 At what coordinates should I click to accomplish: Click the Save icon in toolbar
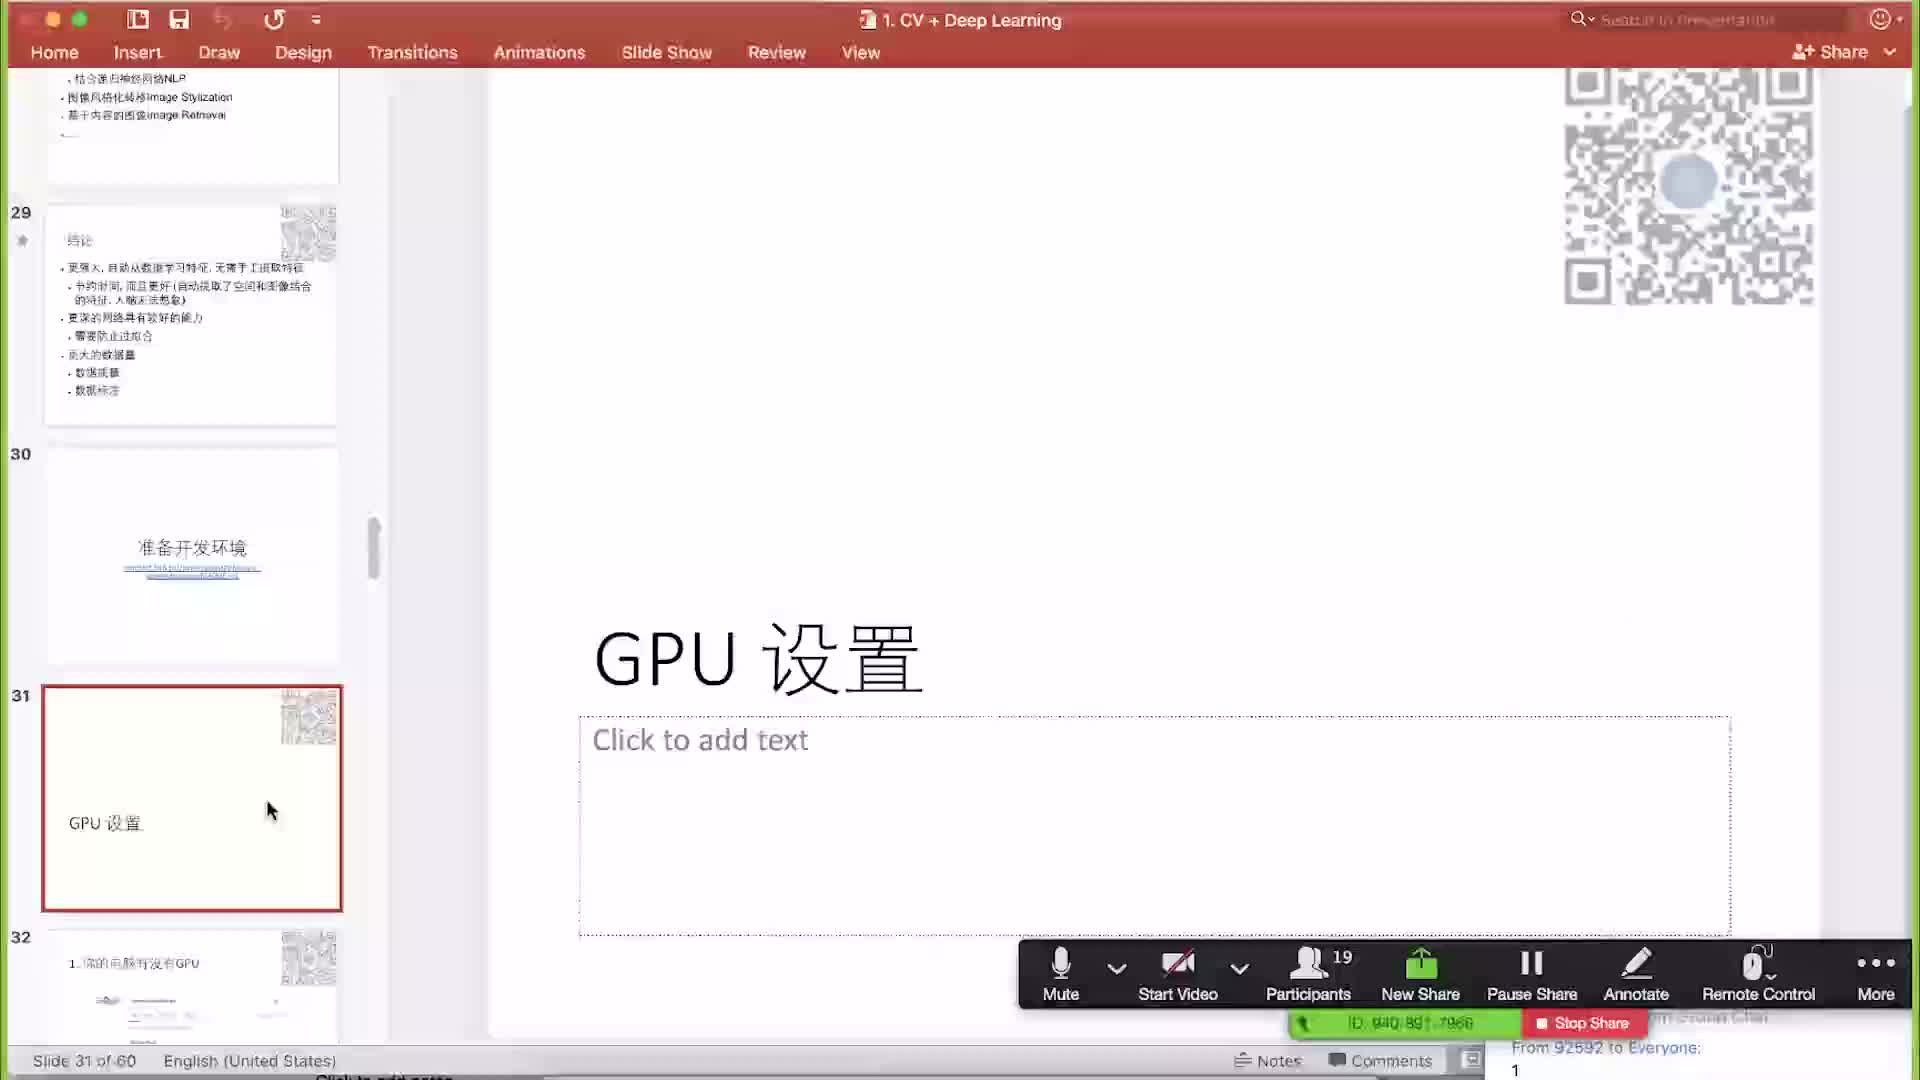pos(179,18)
